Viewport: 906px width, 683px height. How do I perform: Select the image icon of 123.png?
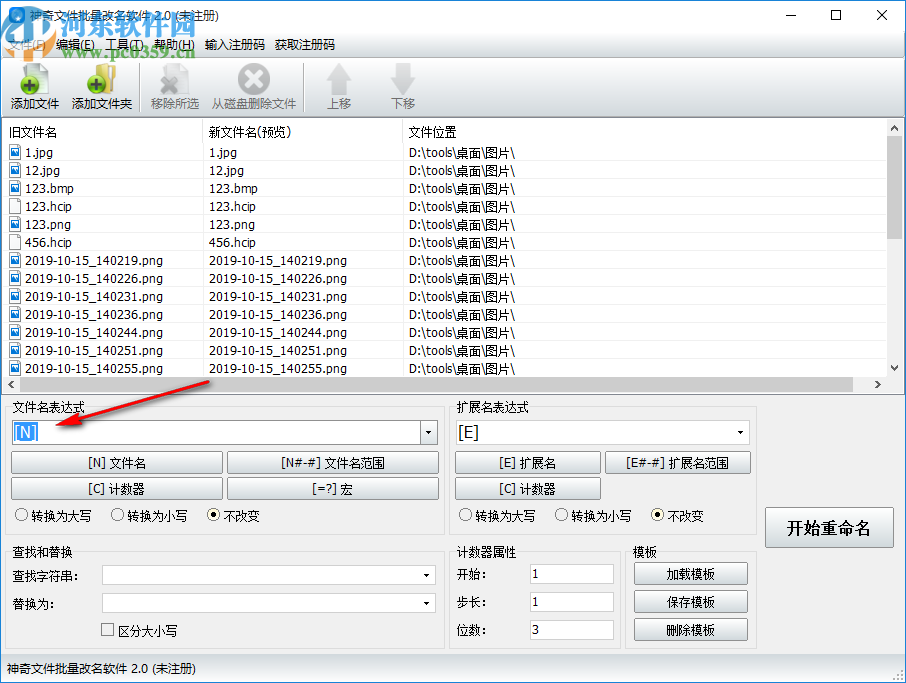point(15,224)
